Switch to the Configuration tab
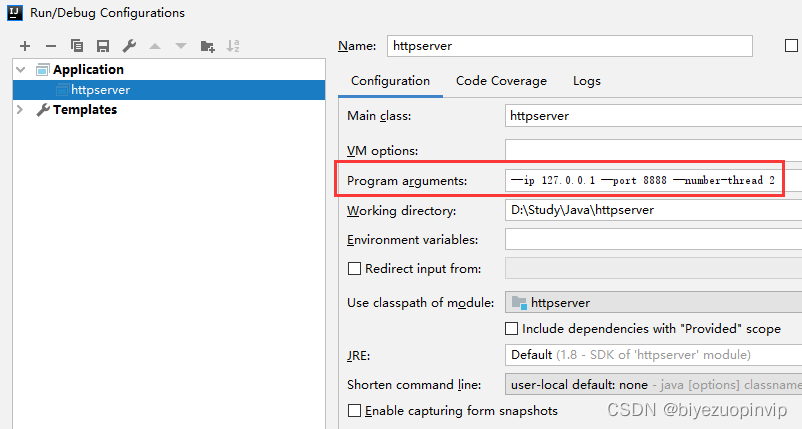This screenshot has height=429, width=802. 390,81
